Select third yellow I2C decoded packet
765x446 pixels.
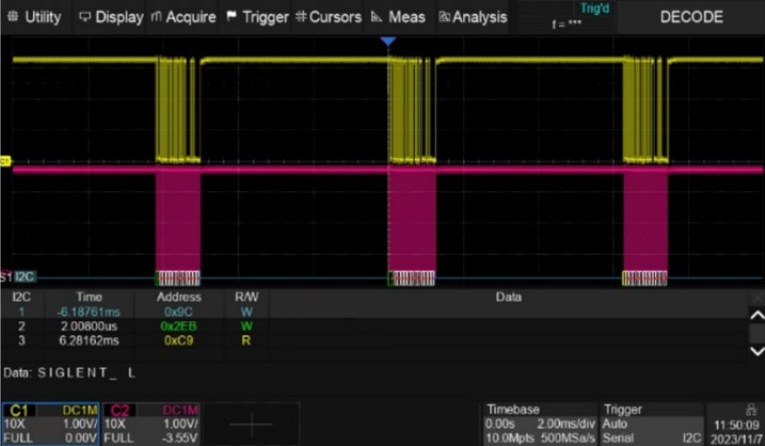[x=644, y=278]
